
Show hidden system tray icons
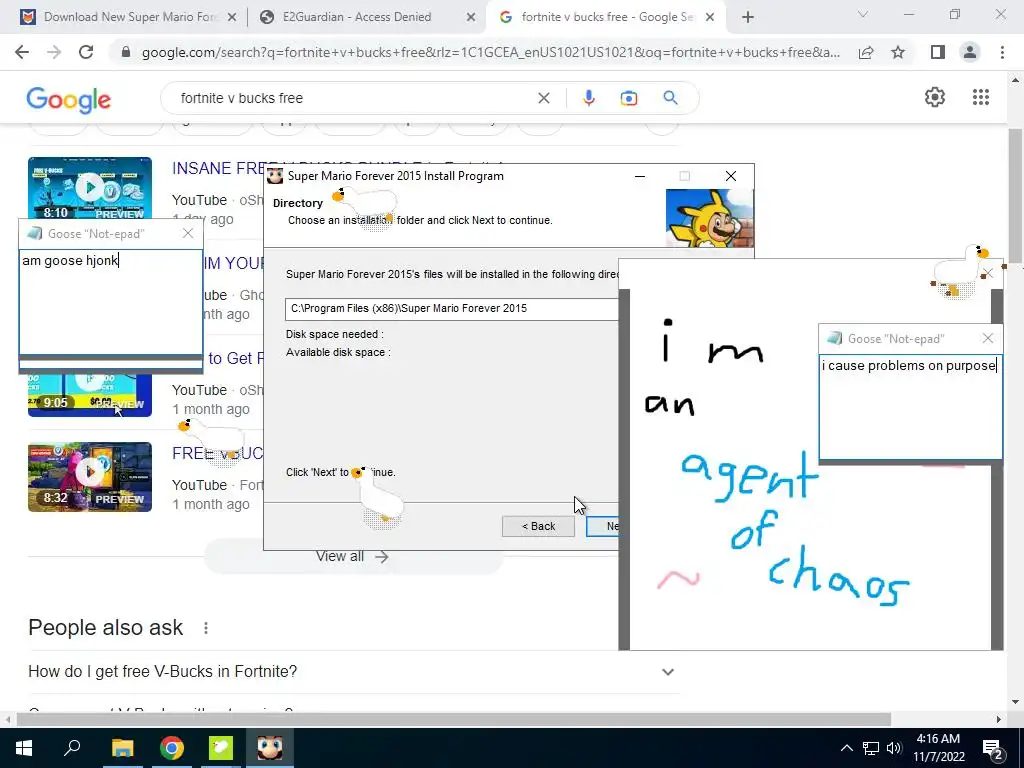(x=846, y=748)
